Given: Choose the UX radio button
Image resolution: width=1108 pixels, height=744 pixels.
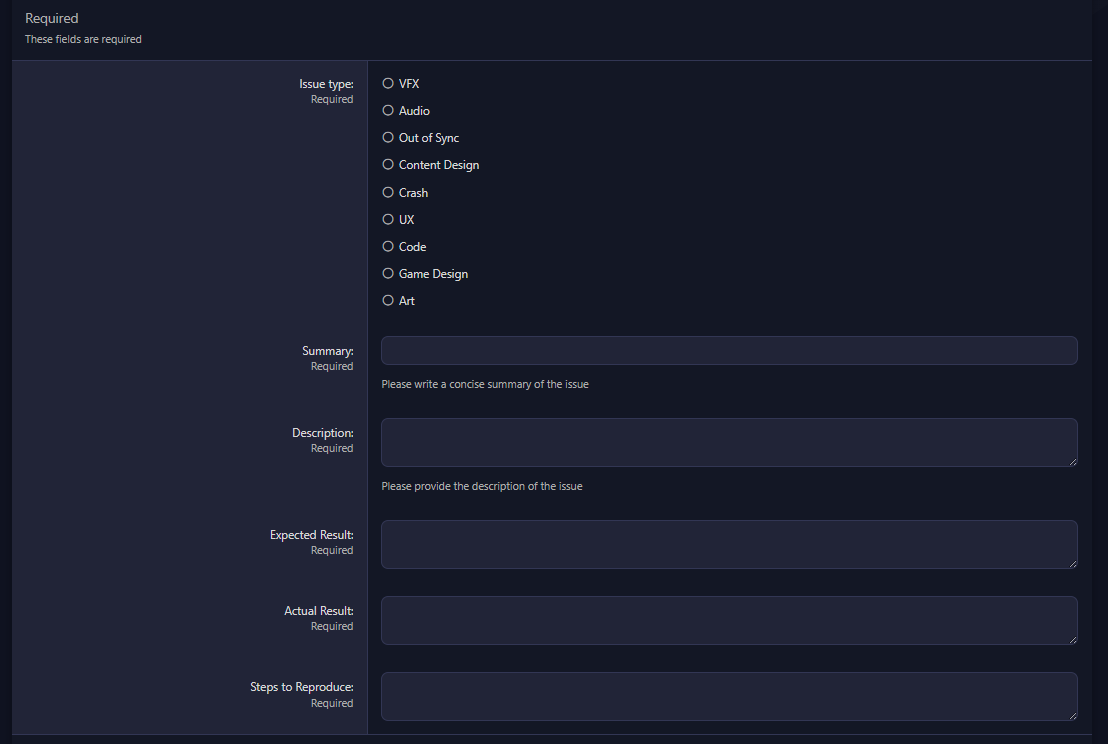Looking at the screenshot, I should pos(388,219).
